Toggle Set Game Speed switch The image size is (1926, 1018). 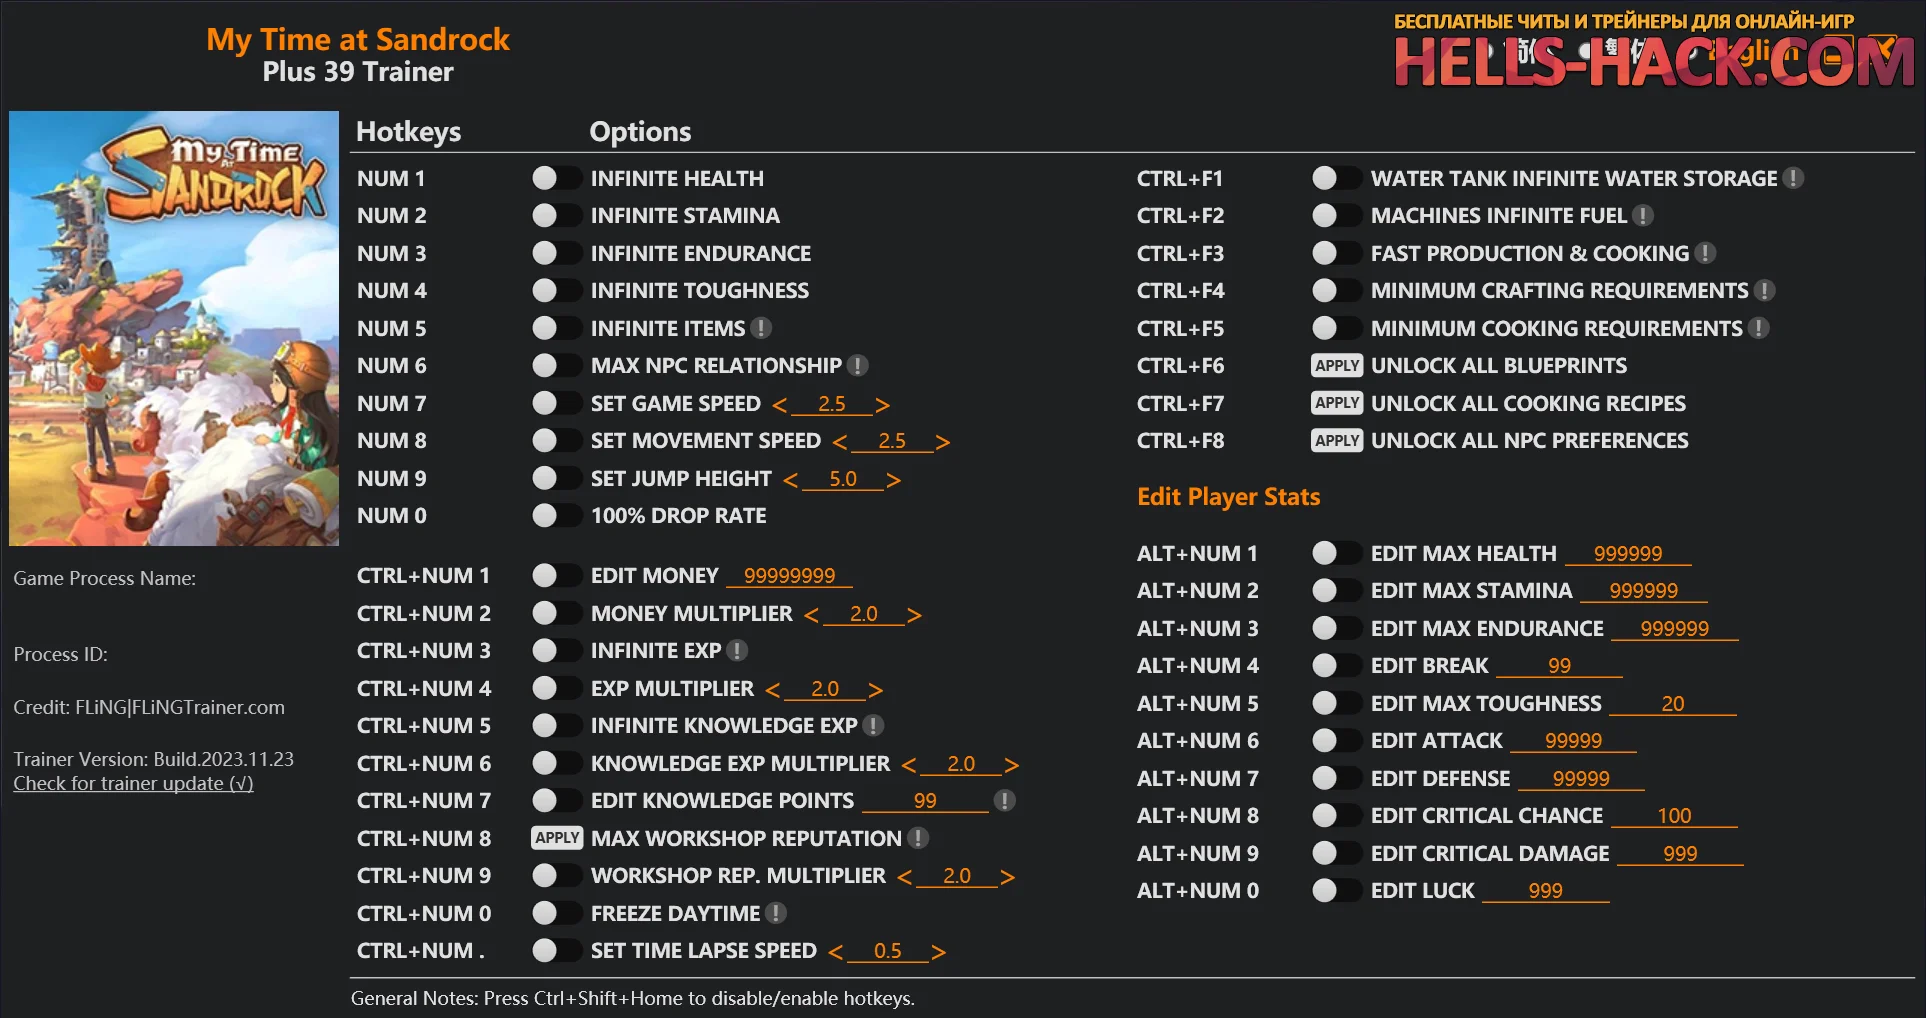click(x=556, y=403)
